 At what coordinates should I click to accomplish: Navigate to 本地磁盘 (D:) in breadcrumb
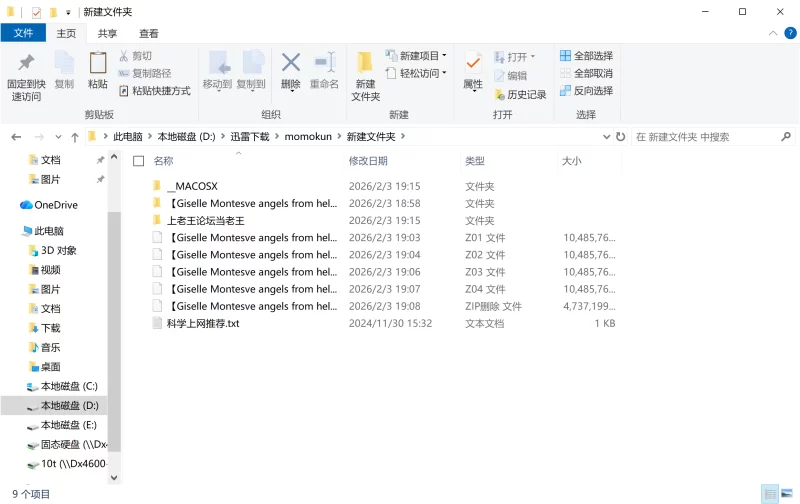coord(186,136)
